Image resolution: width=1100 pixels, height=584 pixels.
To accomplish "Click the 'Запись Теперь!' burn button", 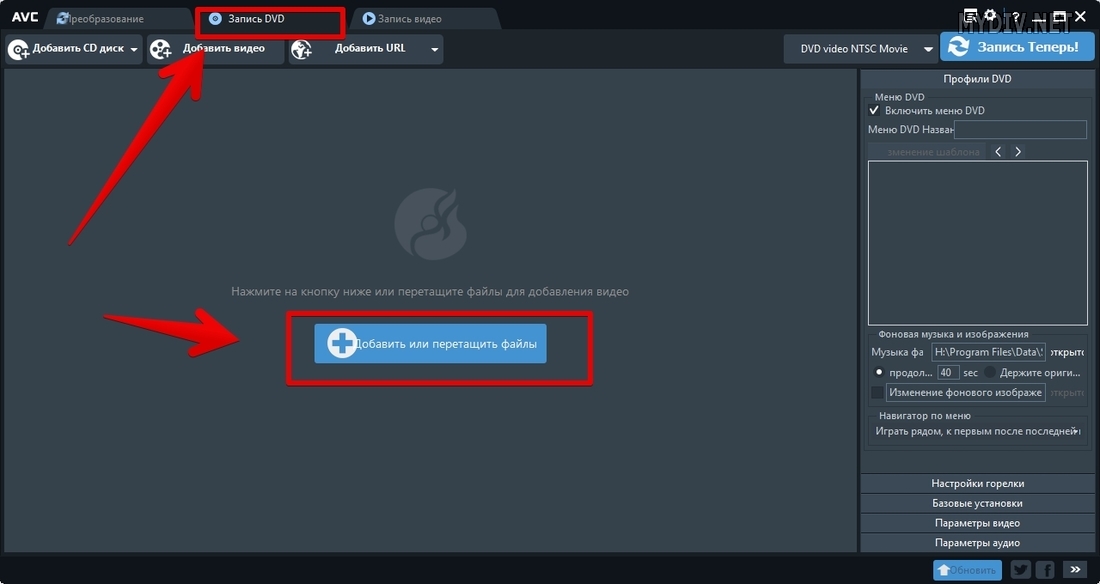I will click(1016, 47).
